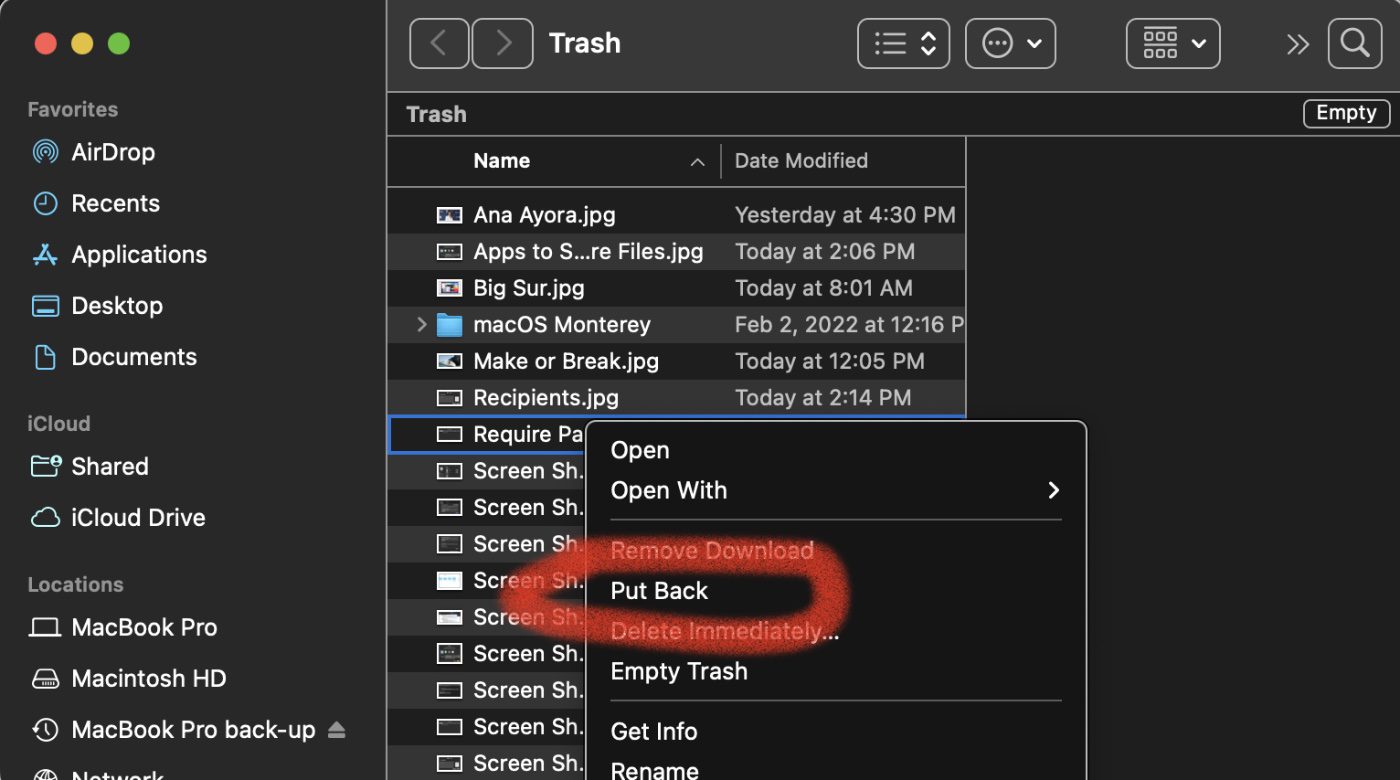This screenshot has width=1400, height=780.
Task: Expand the macOS Monterey folder
Action: [x=421, y=324]
